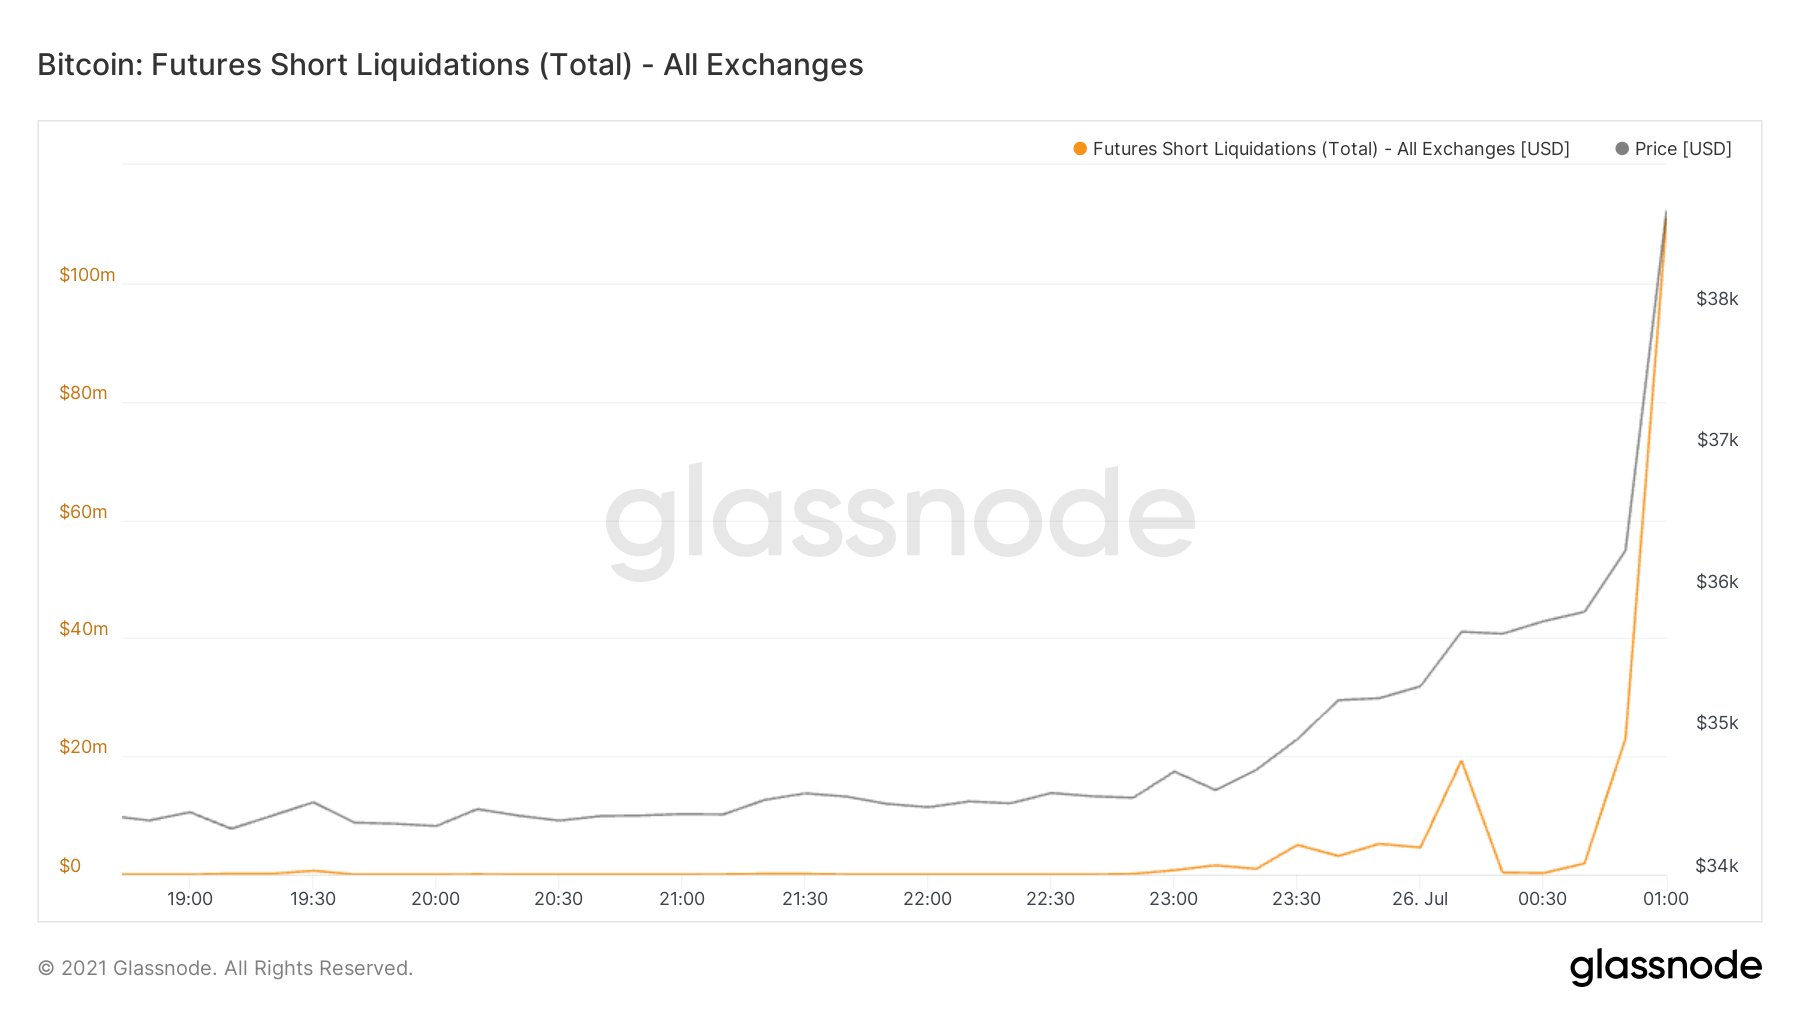Click the glassnode logo at bottom right

[1665, 967]
